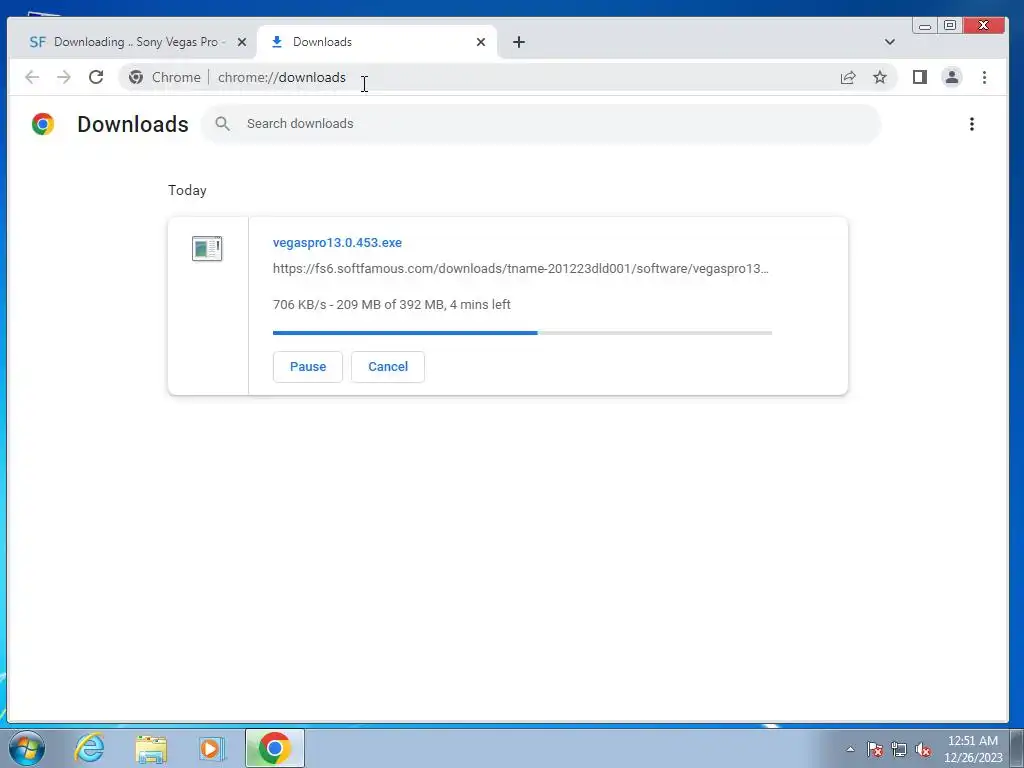Show hidden system tray icons
The height and width of the screenshot is (768, 1024).
pyautogui.click(x=850, y=749)
